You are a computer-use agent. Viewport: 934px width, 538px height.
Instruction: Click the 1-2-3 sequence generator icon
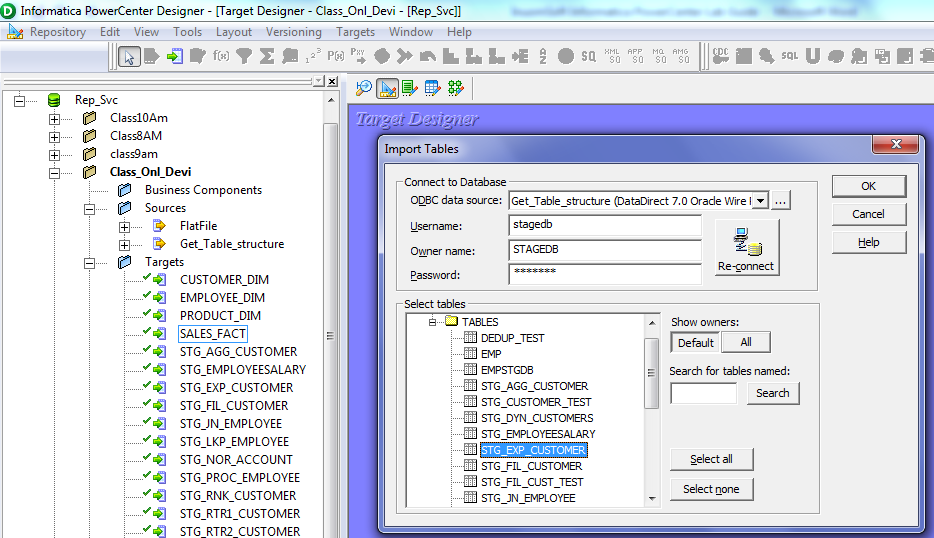pyautogui.click(x=313, y=57)
